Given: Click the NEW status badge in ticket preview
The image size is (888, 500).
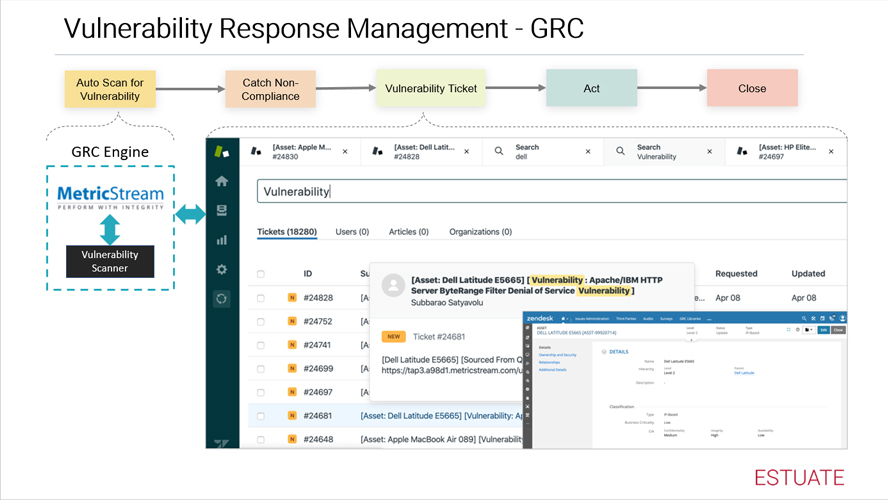Looking at the screenshot, I should click(394, 336).
